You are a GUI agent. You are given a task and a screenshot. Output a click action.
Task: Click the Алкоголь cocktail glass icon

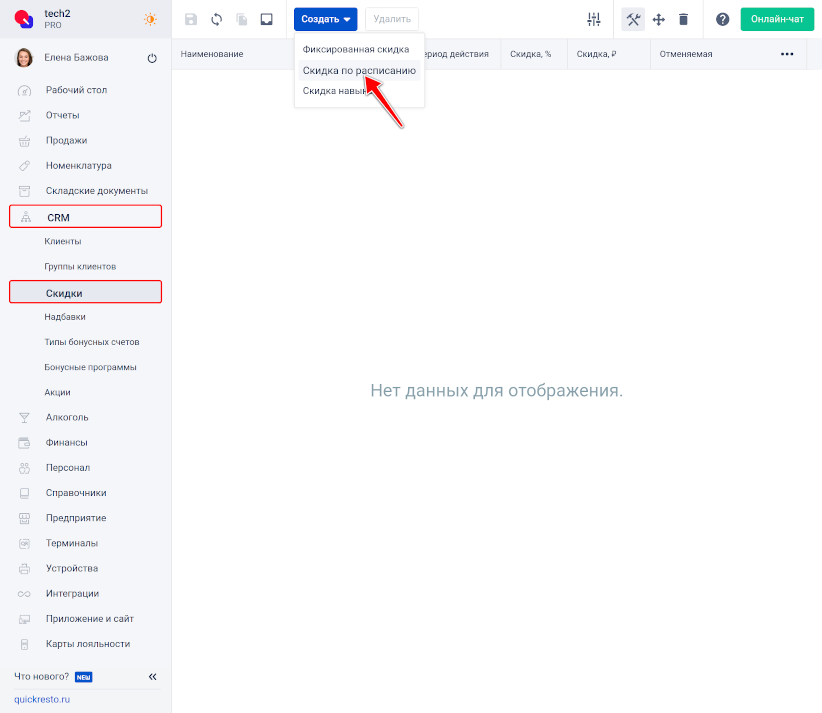[x=25, y=418]
